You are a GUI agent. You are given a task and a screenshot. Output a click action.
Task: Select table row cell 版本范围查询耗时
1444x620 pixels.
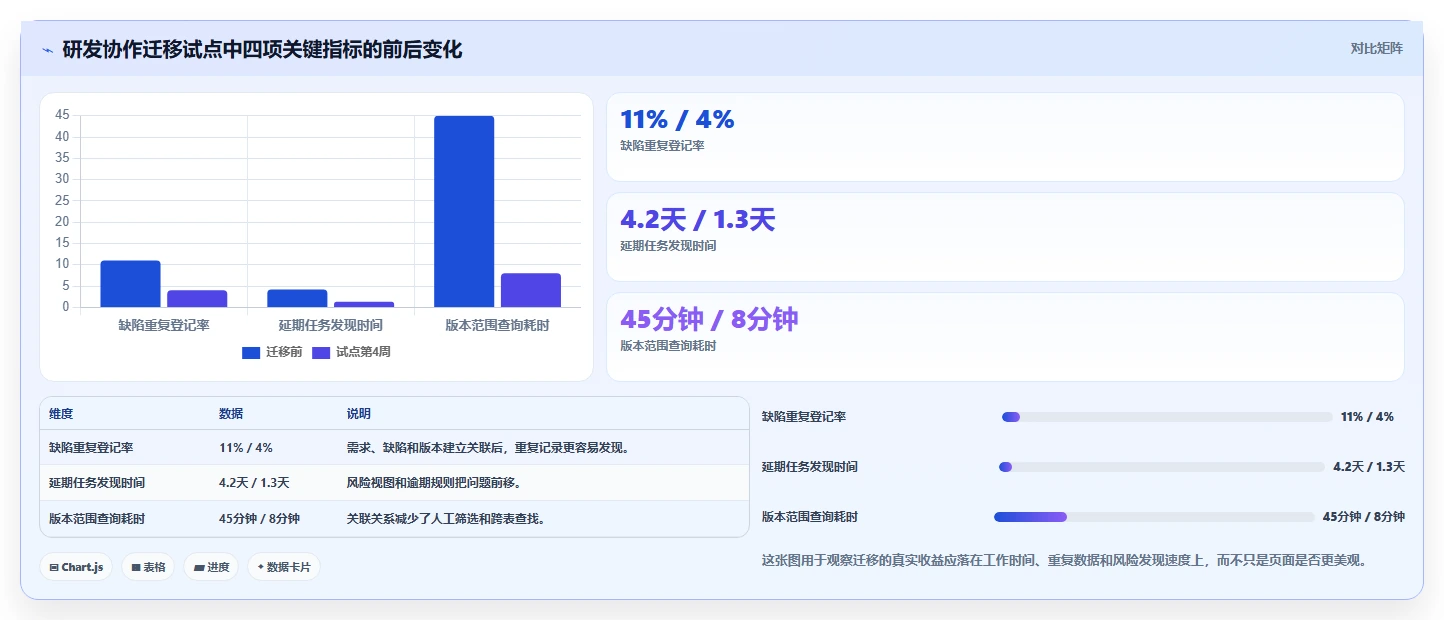[x=97, y=519]
